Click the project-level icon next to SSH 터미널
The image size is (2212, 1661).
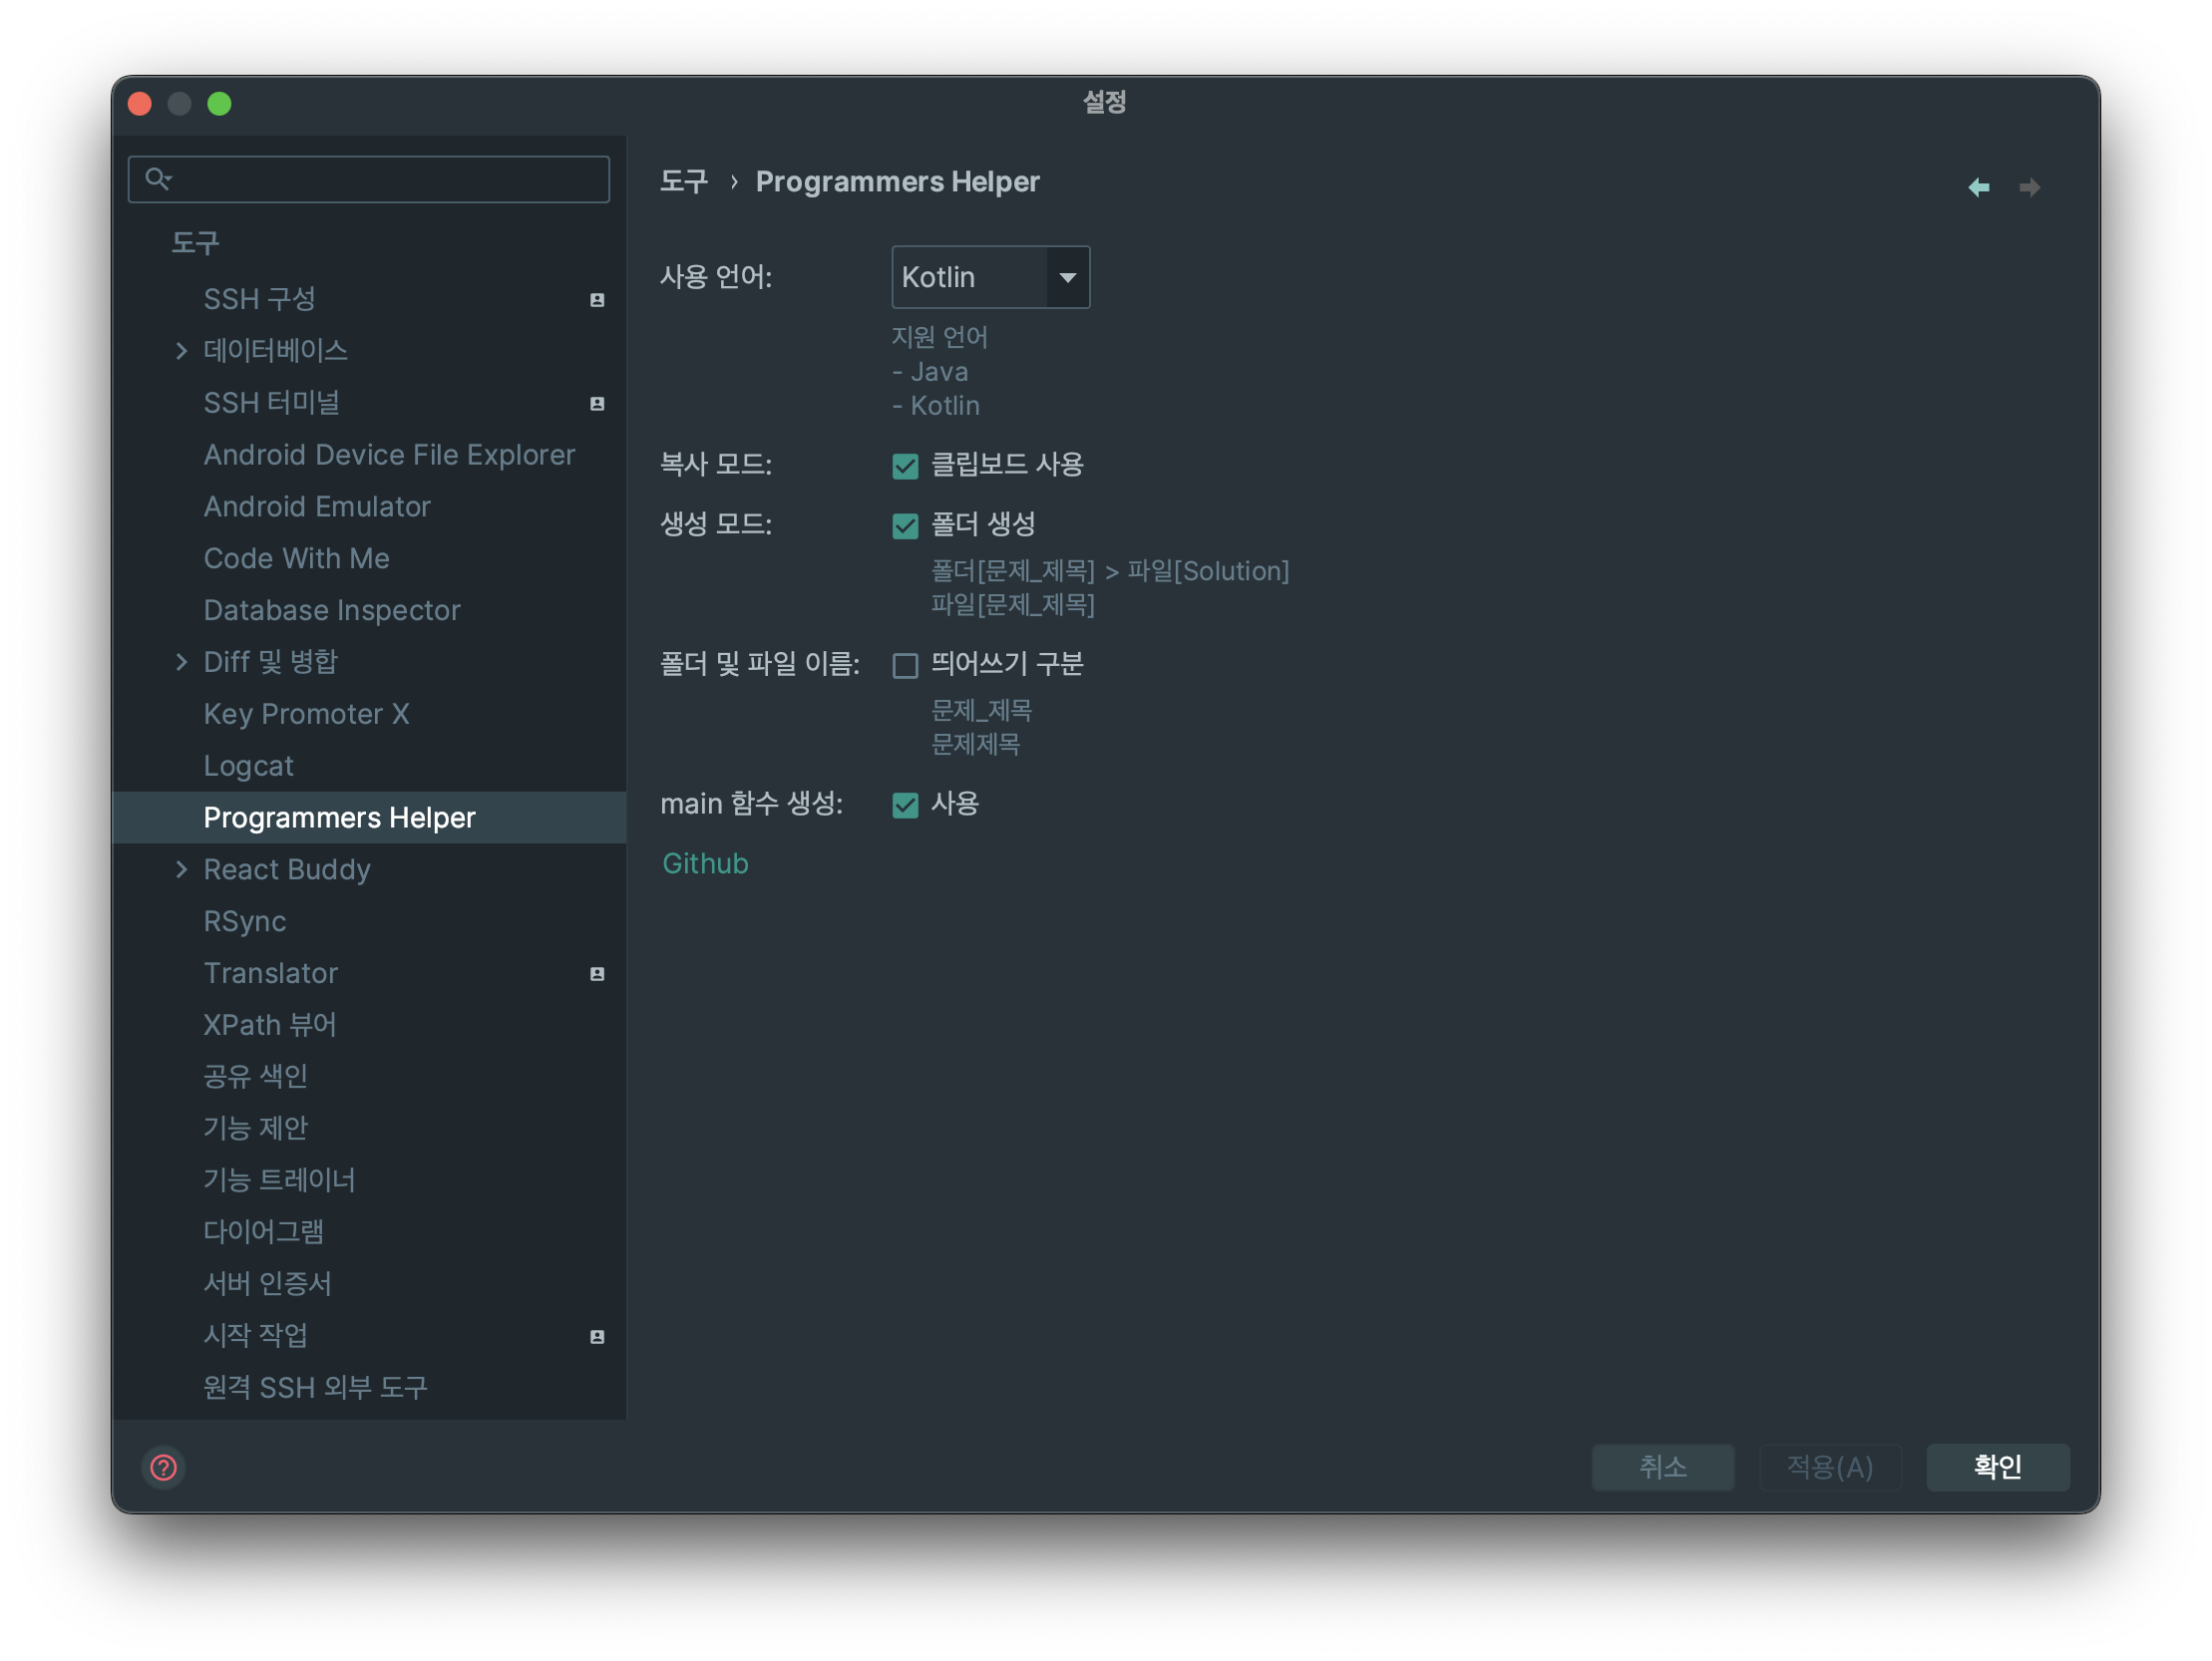point(597,404)
